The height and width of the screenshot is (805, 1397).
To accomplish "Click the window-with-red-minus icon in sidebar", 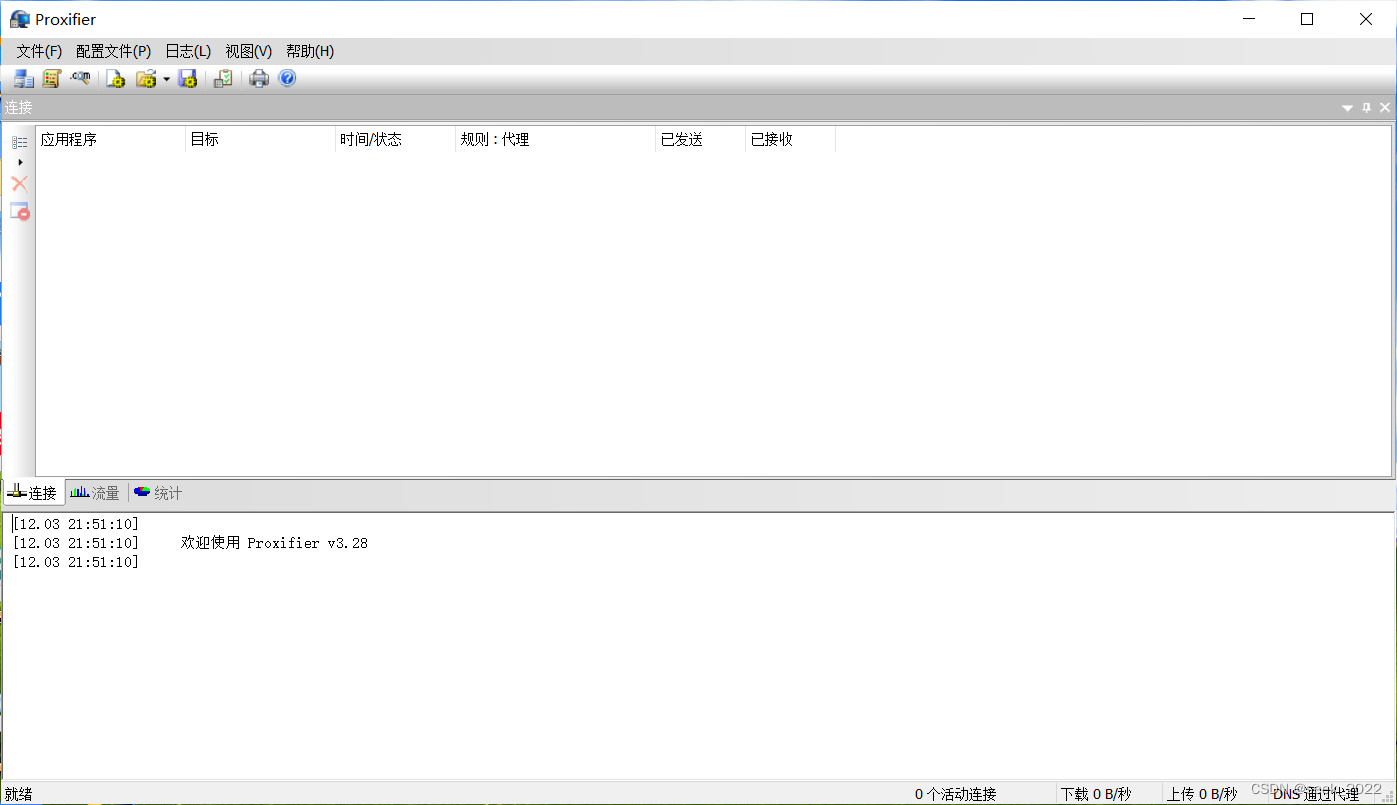I will pyautogui.click(x=19, y=211).
